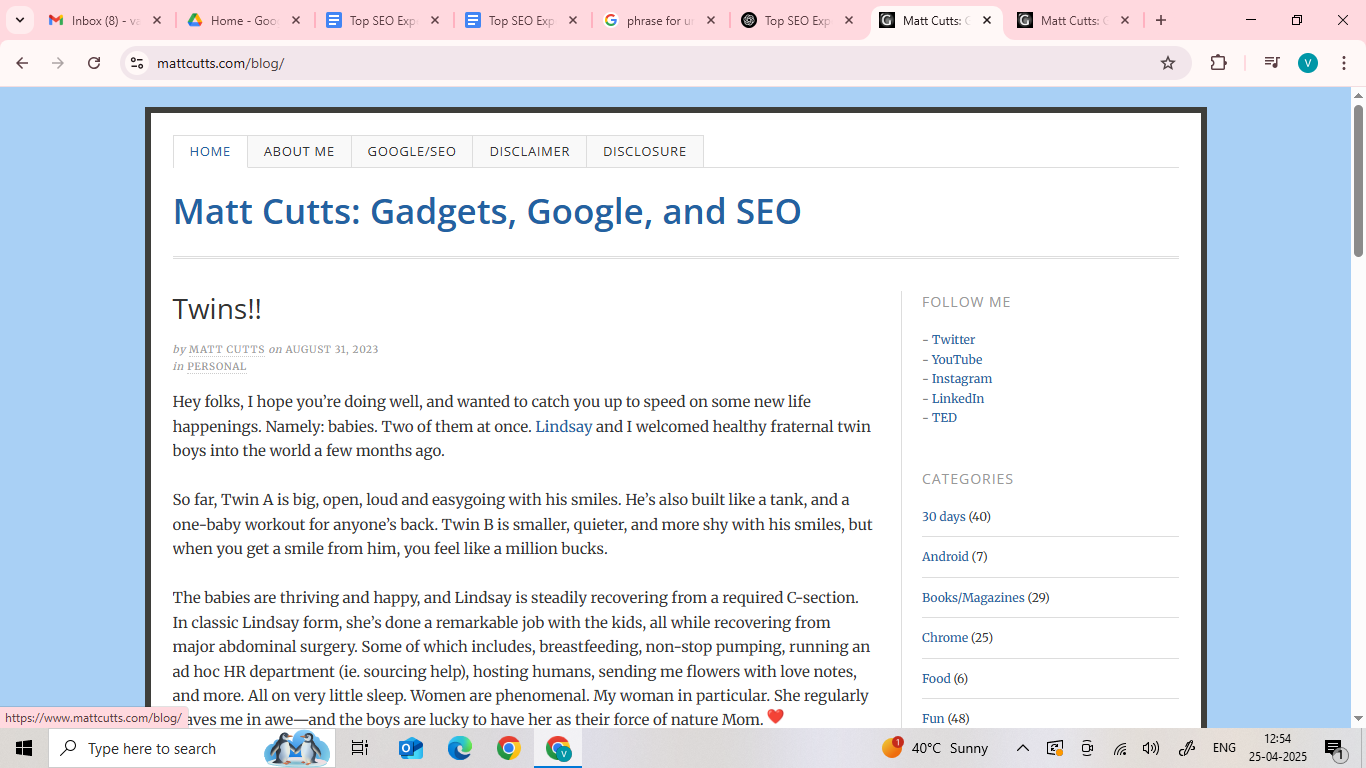Open the GOOGLE/SEO navigation item
This screenshot has width=1366, height=768.
click(x=412, y=152)
